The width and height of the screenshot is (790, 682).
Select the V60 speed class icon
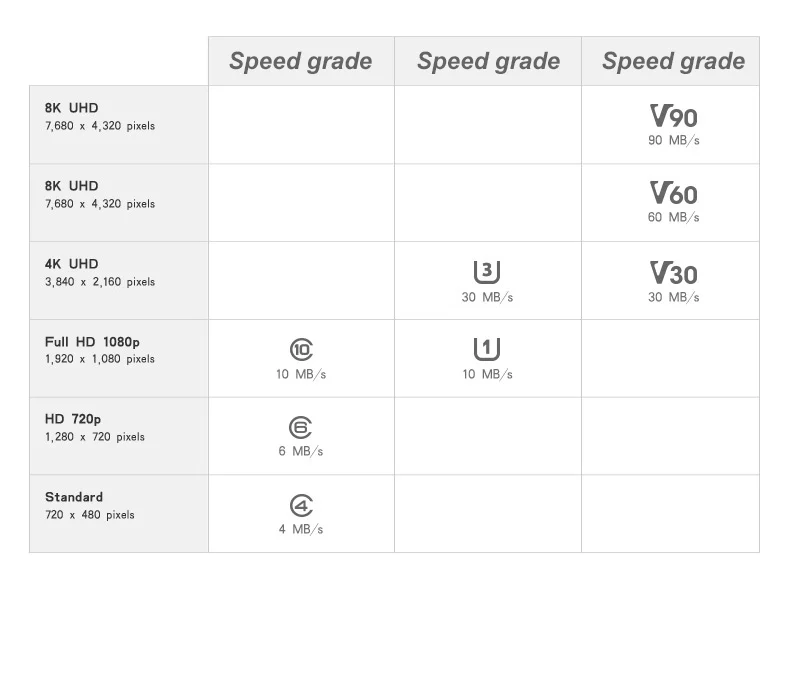[673, 193]
